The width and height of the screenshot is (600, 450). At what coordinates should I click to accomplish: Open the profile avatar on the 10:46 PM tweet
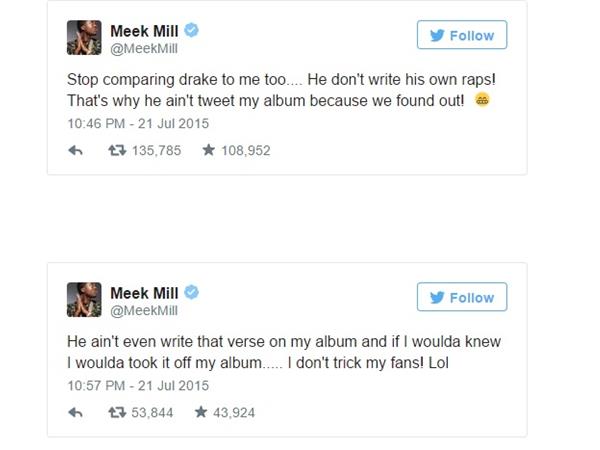pyautogui.click(x=84, y=39)
